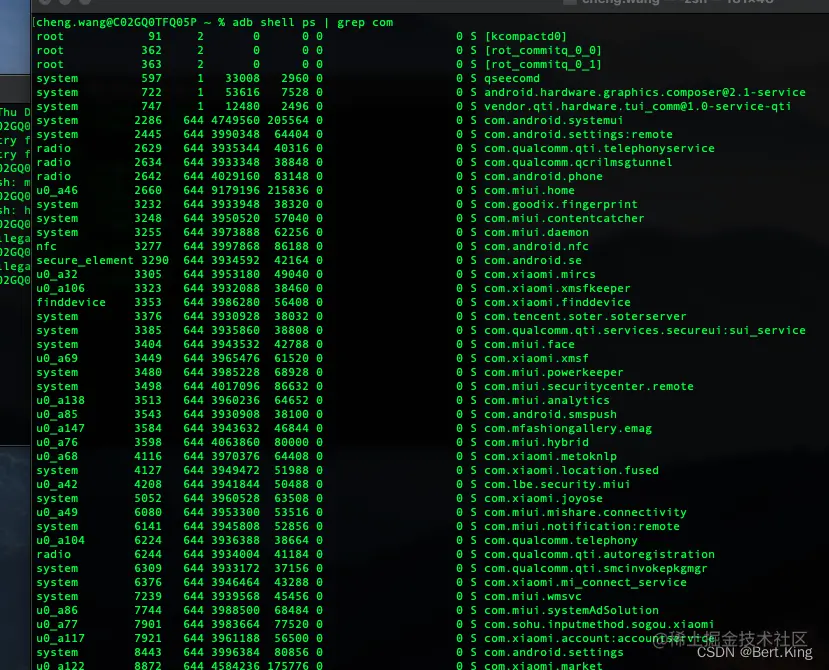Screen dimensions: 829x670
Task: Click com.lbe.security.miui entry
Action: pos(557,484)
